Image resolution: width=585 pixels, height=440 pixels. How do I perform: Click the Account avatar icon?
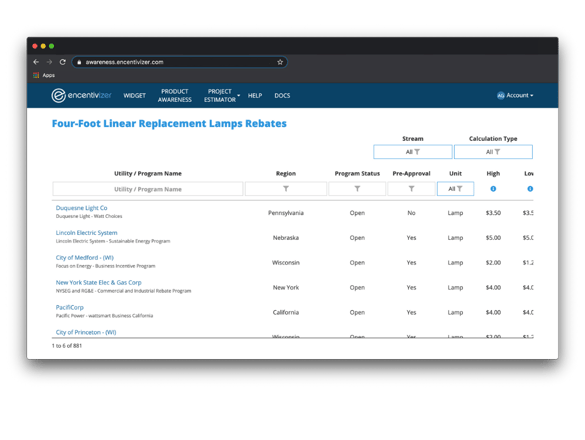pos(501,96)
